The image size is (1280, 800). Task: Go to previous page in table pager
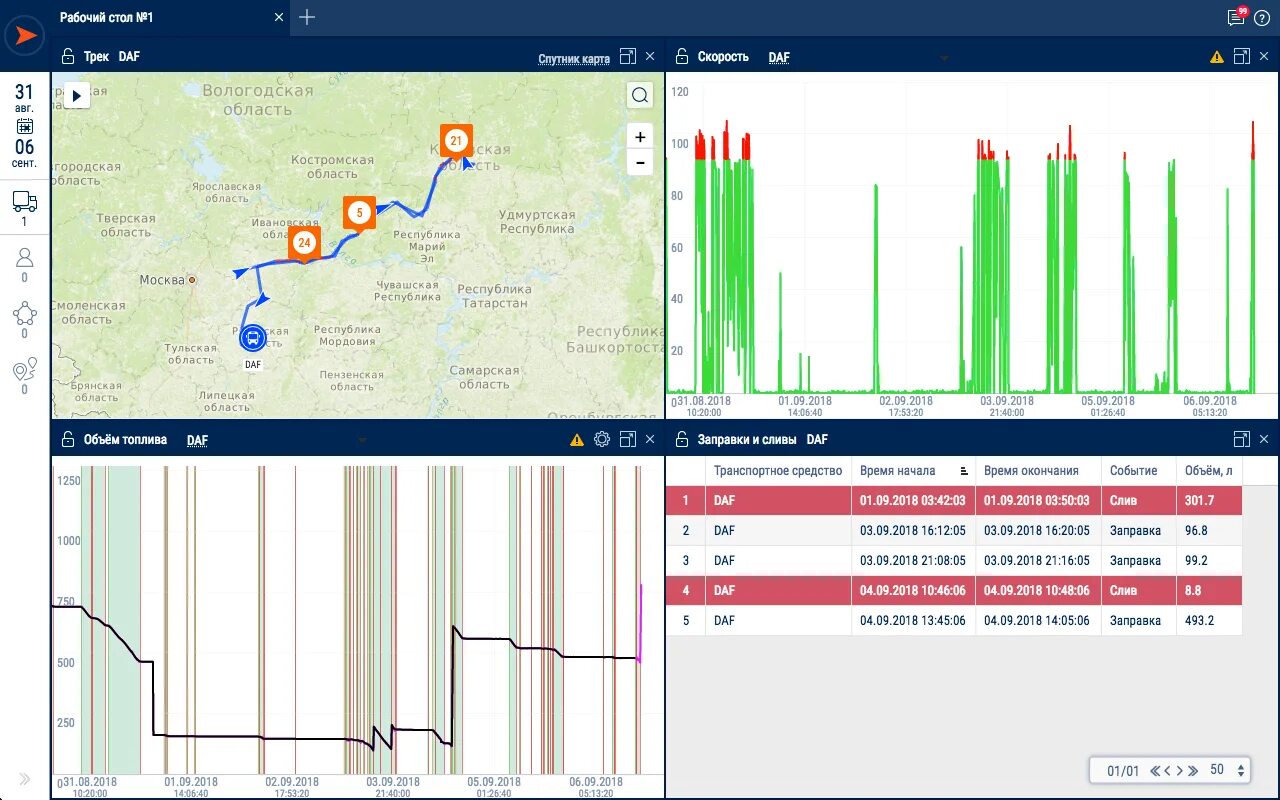pos(1168,770)
